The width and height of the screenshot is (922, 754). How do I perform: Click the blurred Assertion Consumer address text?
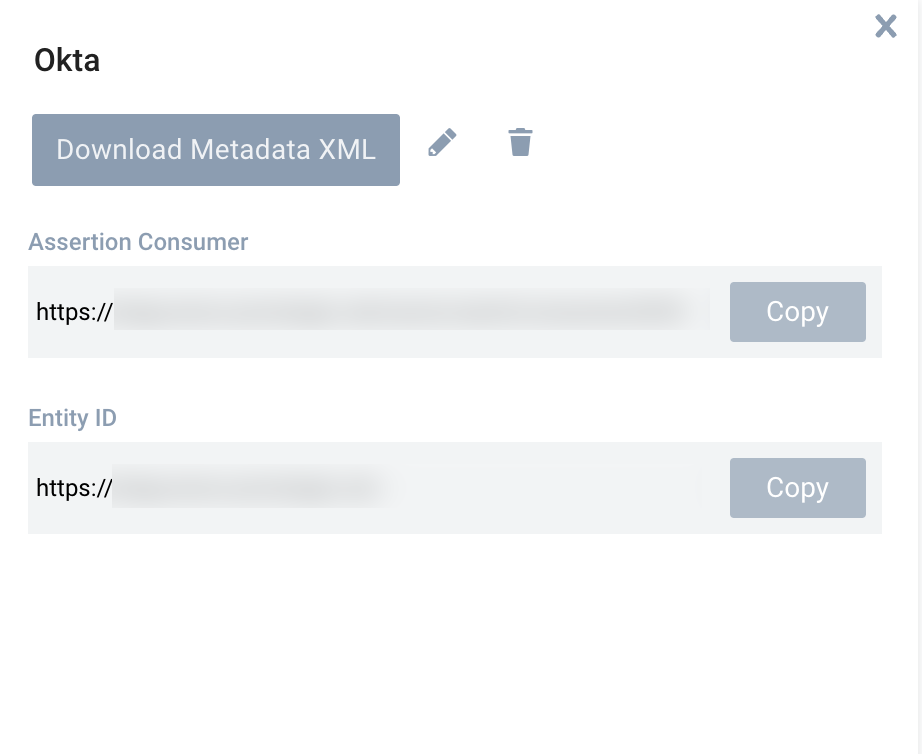point(410,310)
